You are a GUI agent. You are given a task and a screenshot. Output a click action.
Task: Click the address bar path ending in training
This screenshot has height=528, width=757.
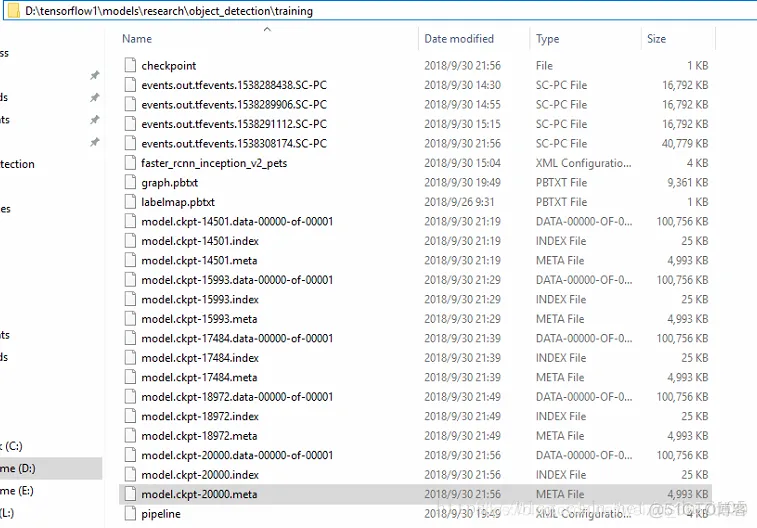tap(169, 11)
